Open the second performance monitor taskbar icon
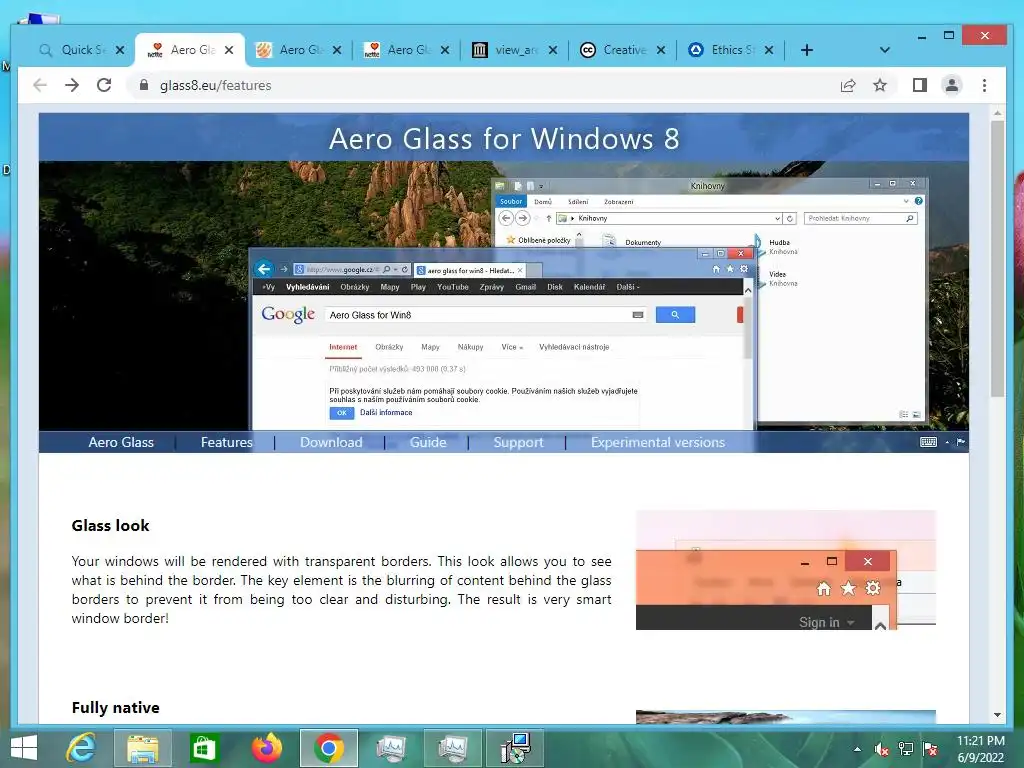Viewport: 1024px width, 768px height. tap(453, 748)
